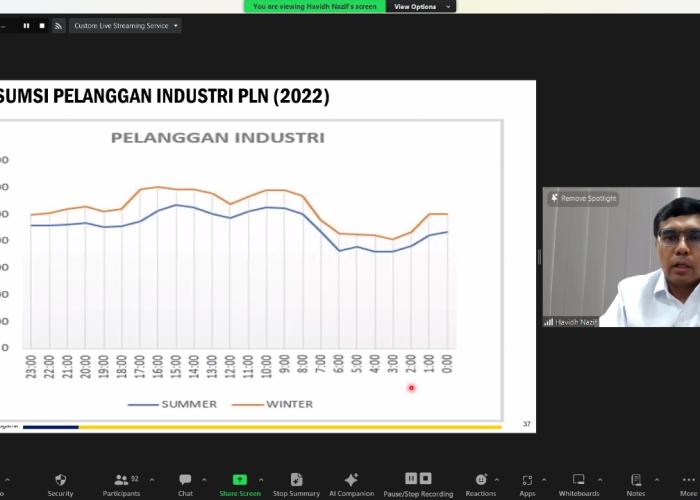
Task: Open Custom Live Streaming Service dropdown
Action: pyautogui.click(x=126, y=25)
